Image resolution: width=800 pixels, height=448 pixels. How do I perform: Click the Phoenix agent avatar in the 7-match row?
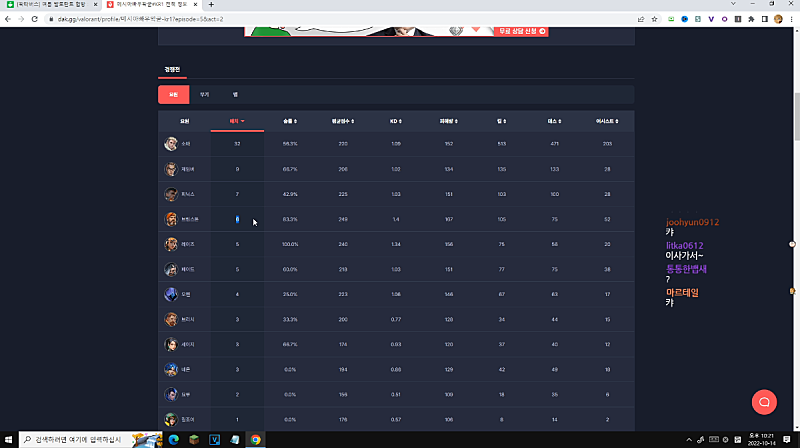(171, 194)
